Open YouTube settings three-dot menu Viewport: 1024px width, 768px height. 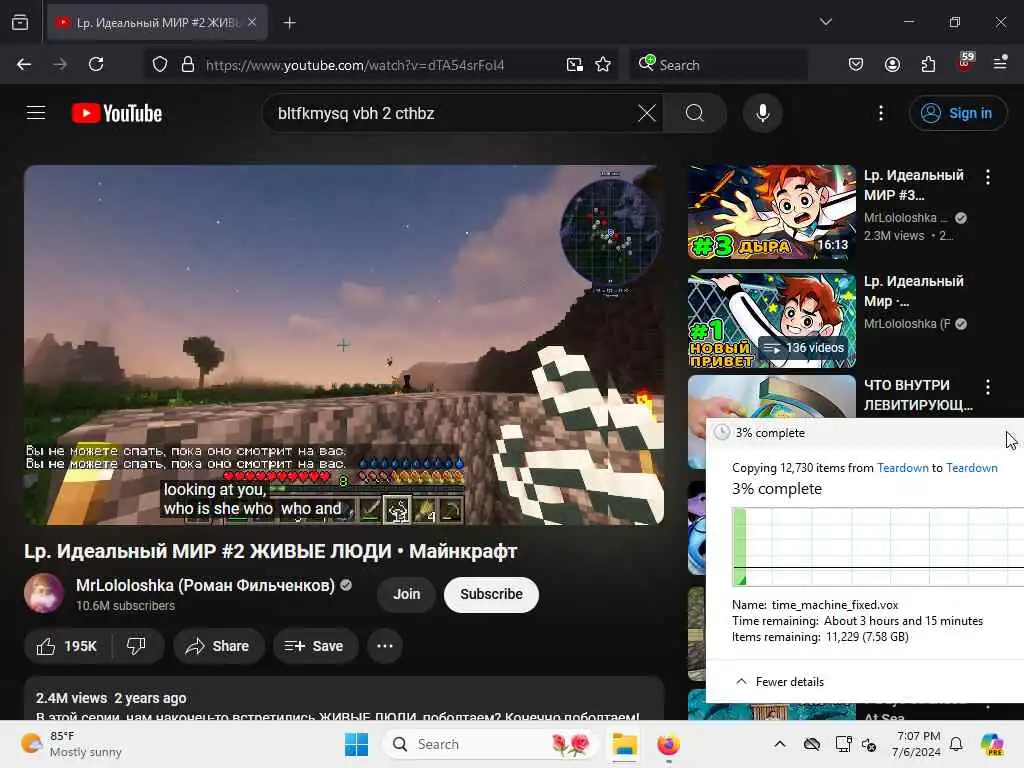[x=881, y=113]
